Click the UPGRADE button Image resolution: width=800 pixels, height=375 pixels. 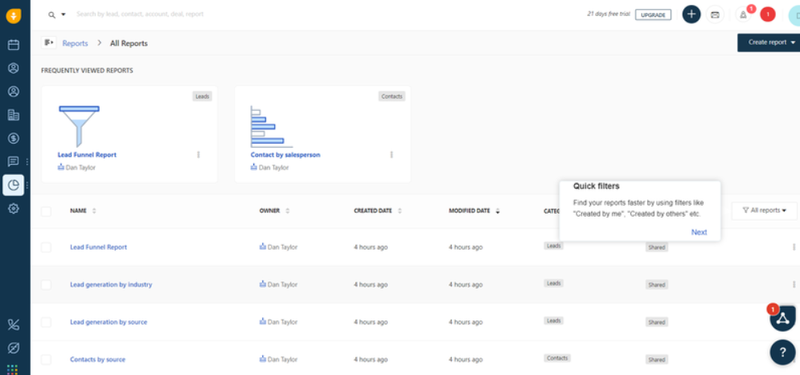[x=653, y=15]
